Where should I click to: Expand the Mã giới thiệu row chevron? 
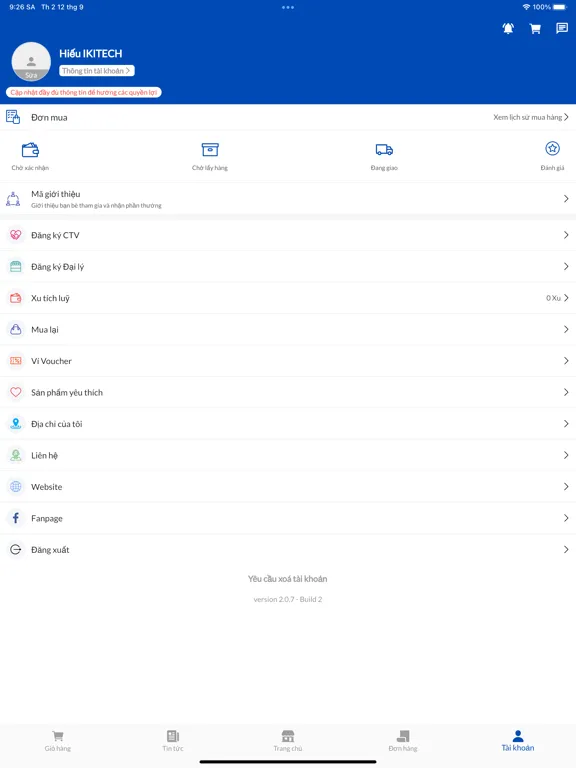tap(566, 198)
